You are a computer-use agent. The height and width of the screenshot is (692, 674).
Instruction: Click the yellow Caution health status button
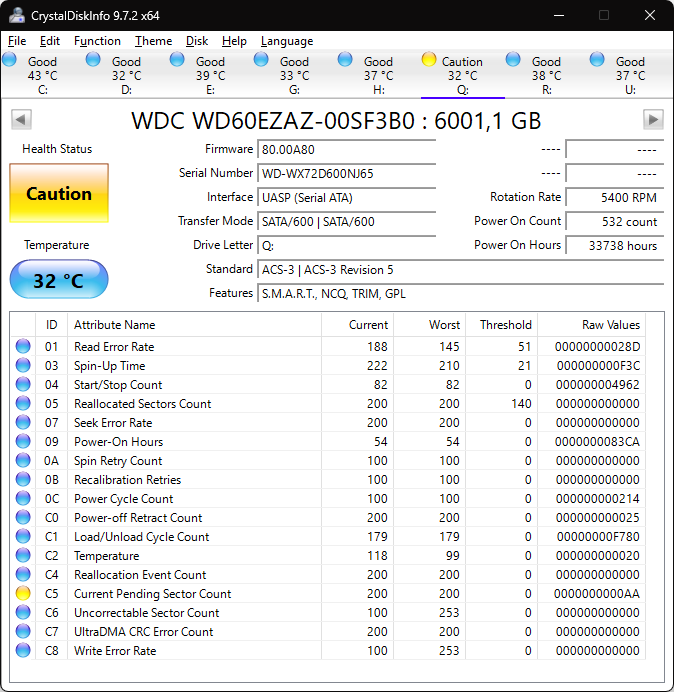(x=59, y=194)
